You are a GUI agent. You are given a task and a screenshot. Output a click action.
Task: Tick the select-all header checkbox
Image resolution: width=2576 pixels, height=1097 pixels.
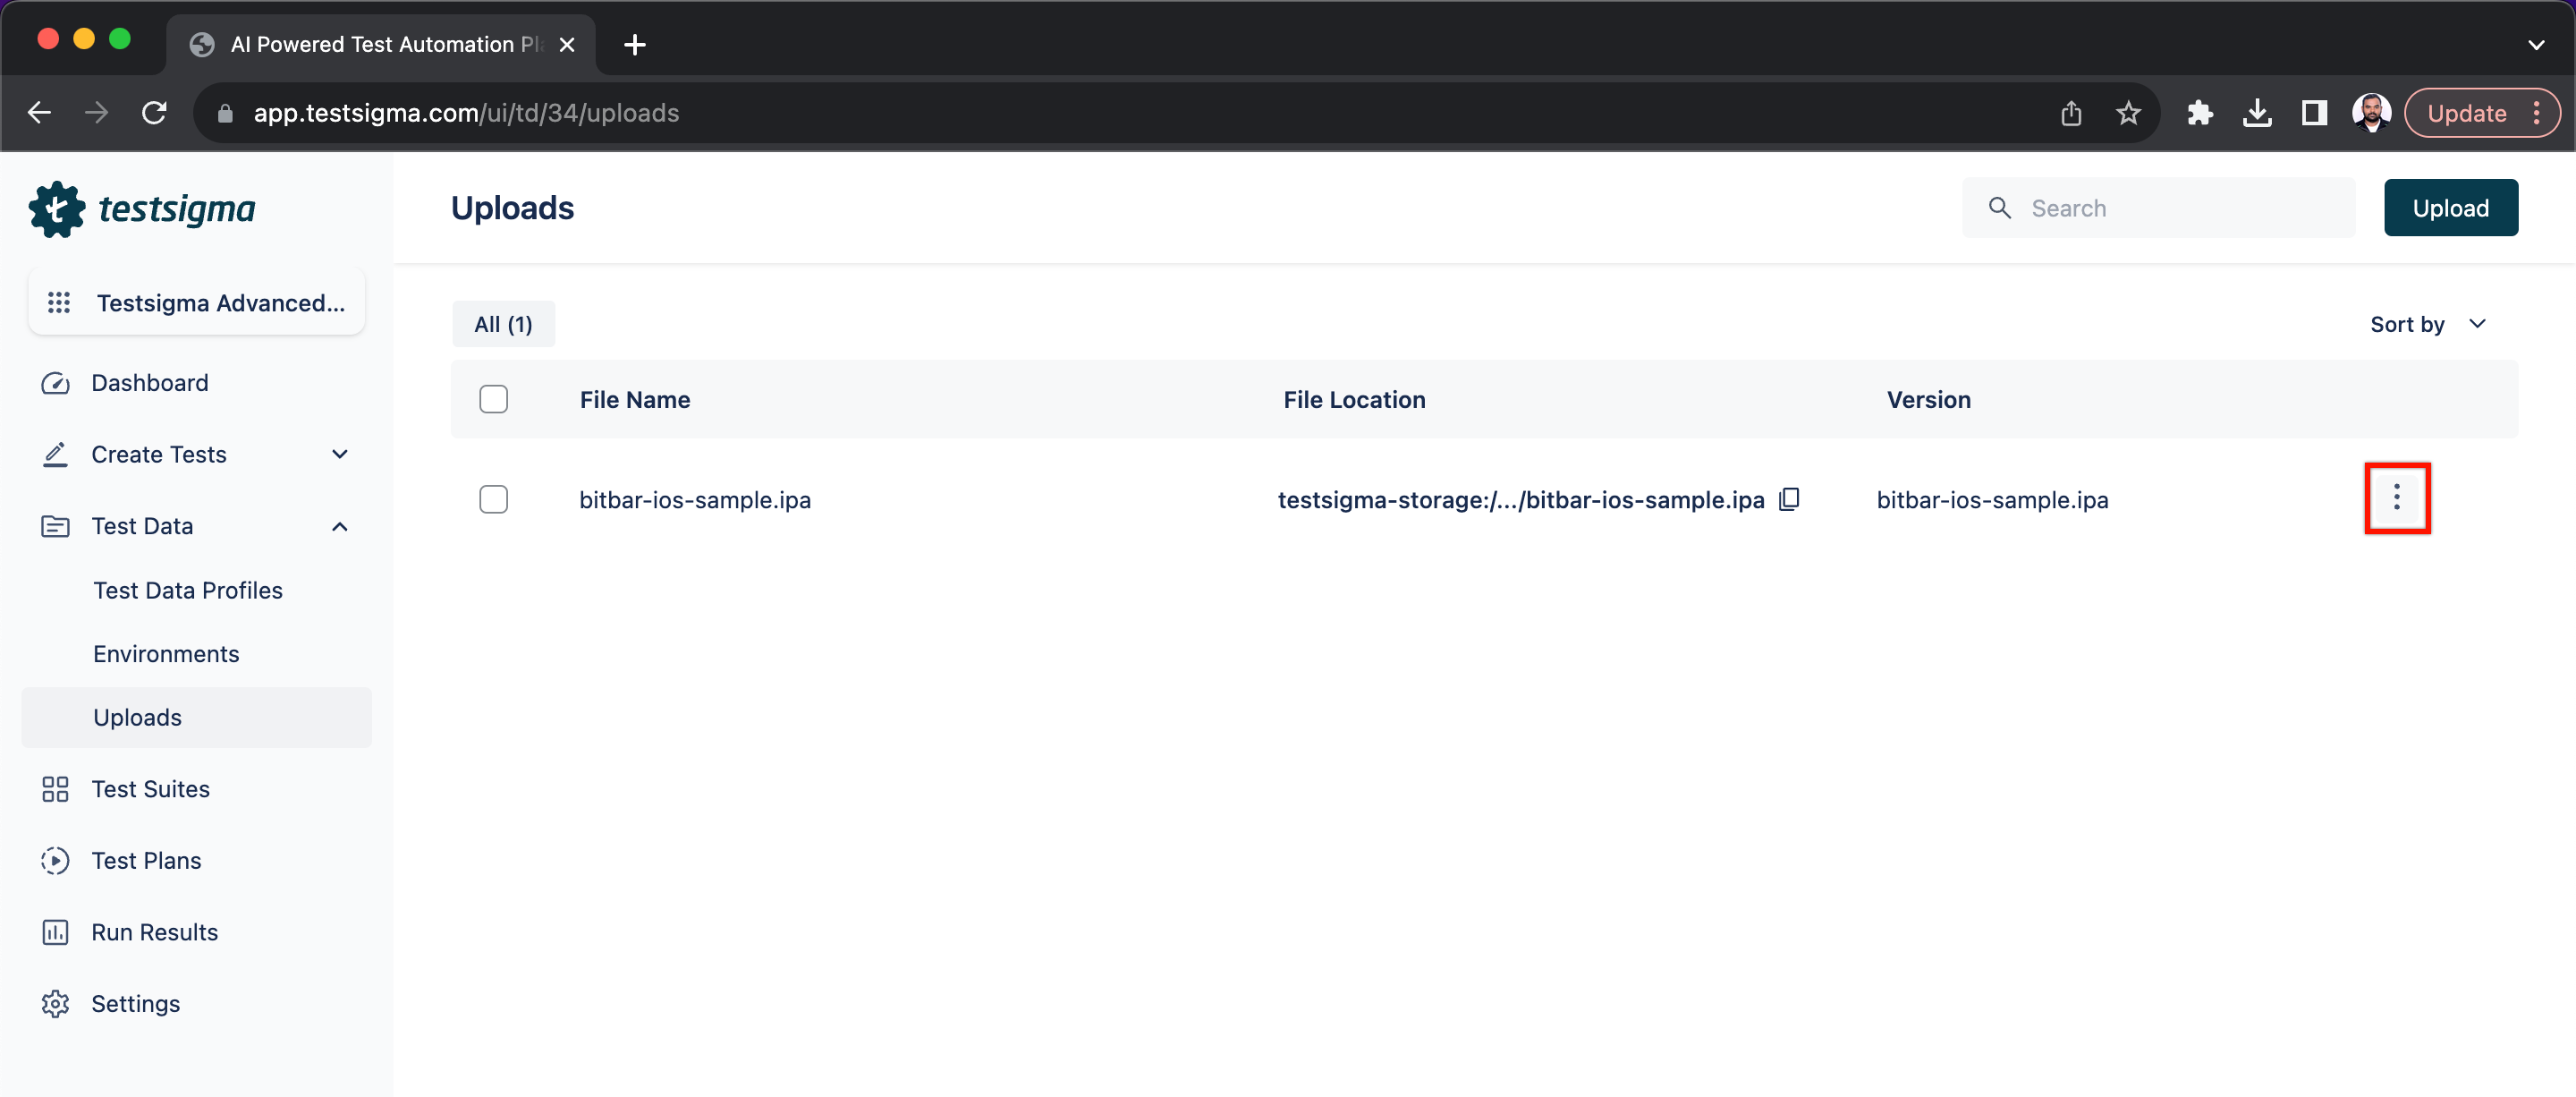pos(493,399)
